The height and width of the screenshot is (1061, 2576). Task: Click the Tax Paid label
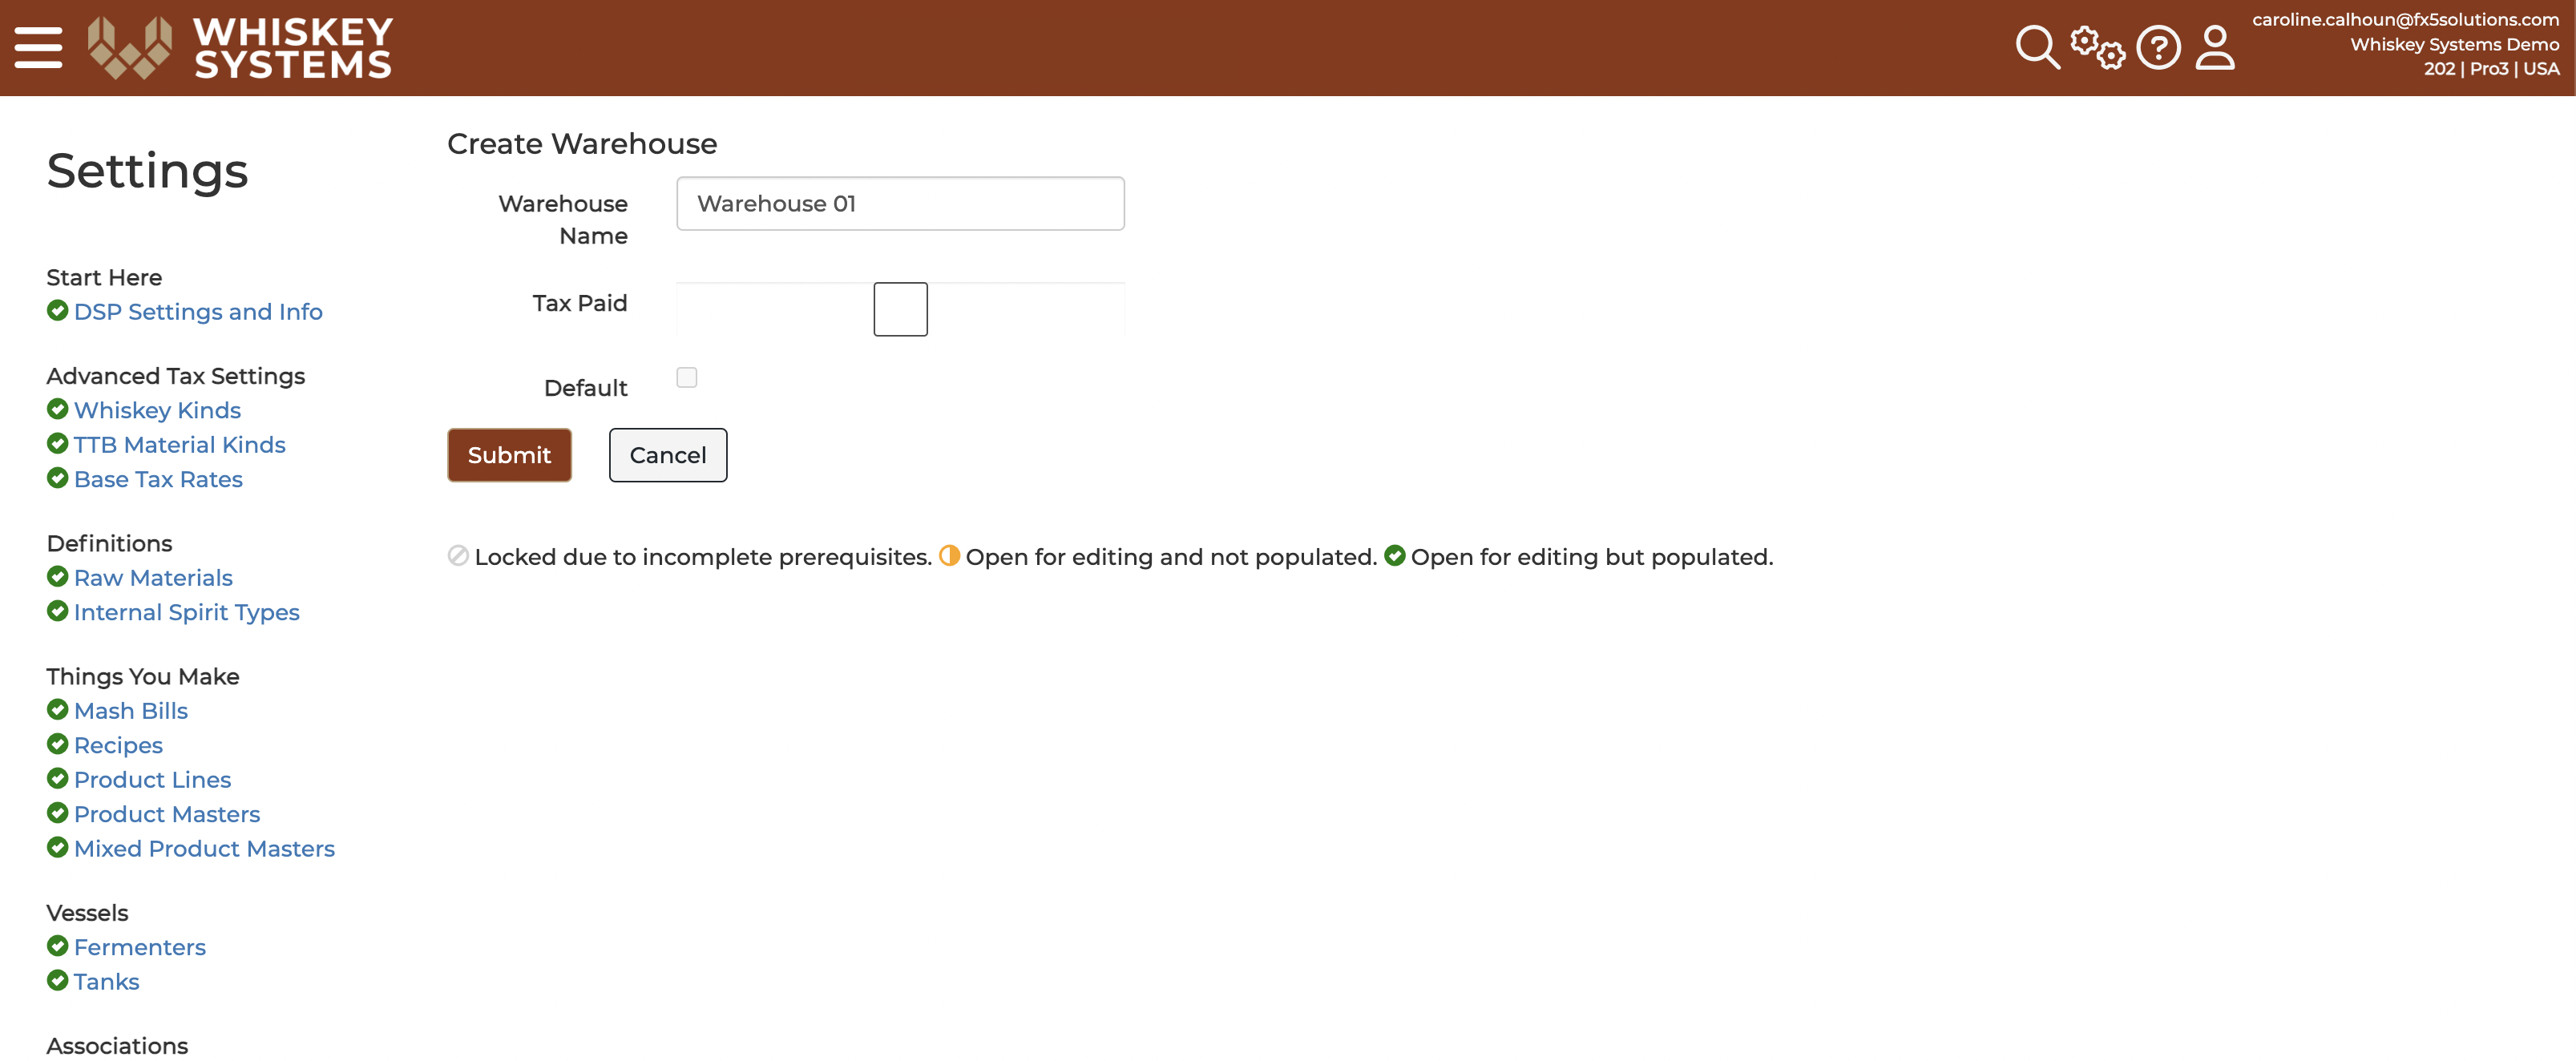[x=580, y=303]
